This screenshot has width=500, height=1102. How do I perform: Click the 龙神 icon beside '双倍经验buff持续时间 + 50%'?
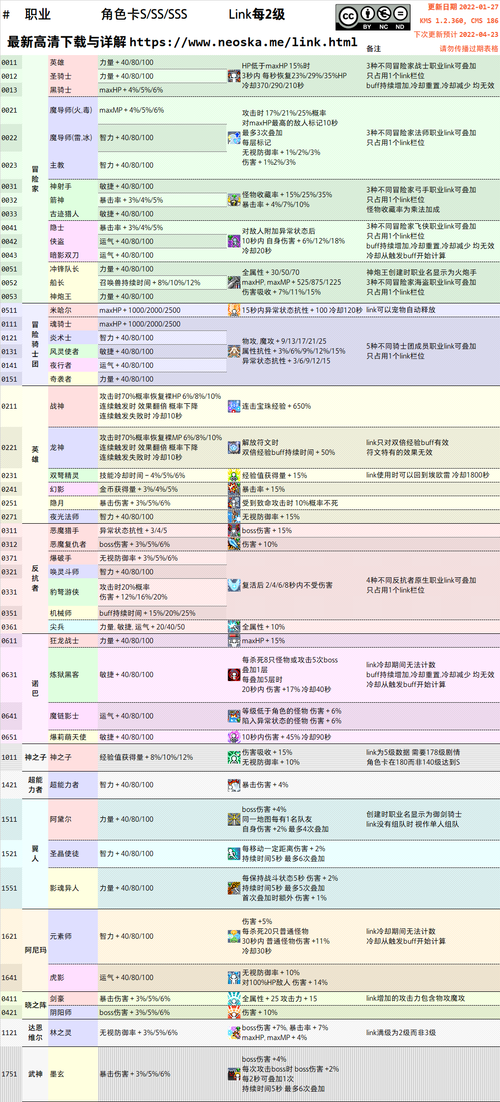click(x=233, y=448)
